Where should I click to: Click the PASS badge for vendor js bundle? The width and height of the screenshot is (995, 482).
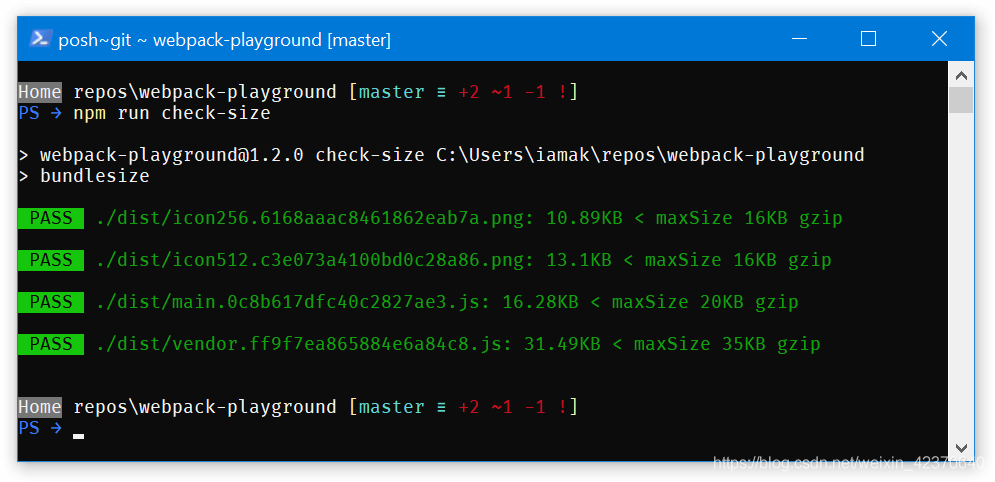51,344
